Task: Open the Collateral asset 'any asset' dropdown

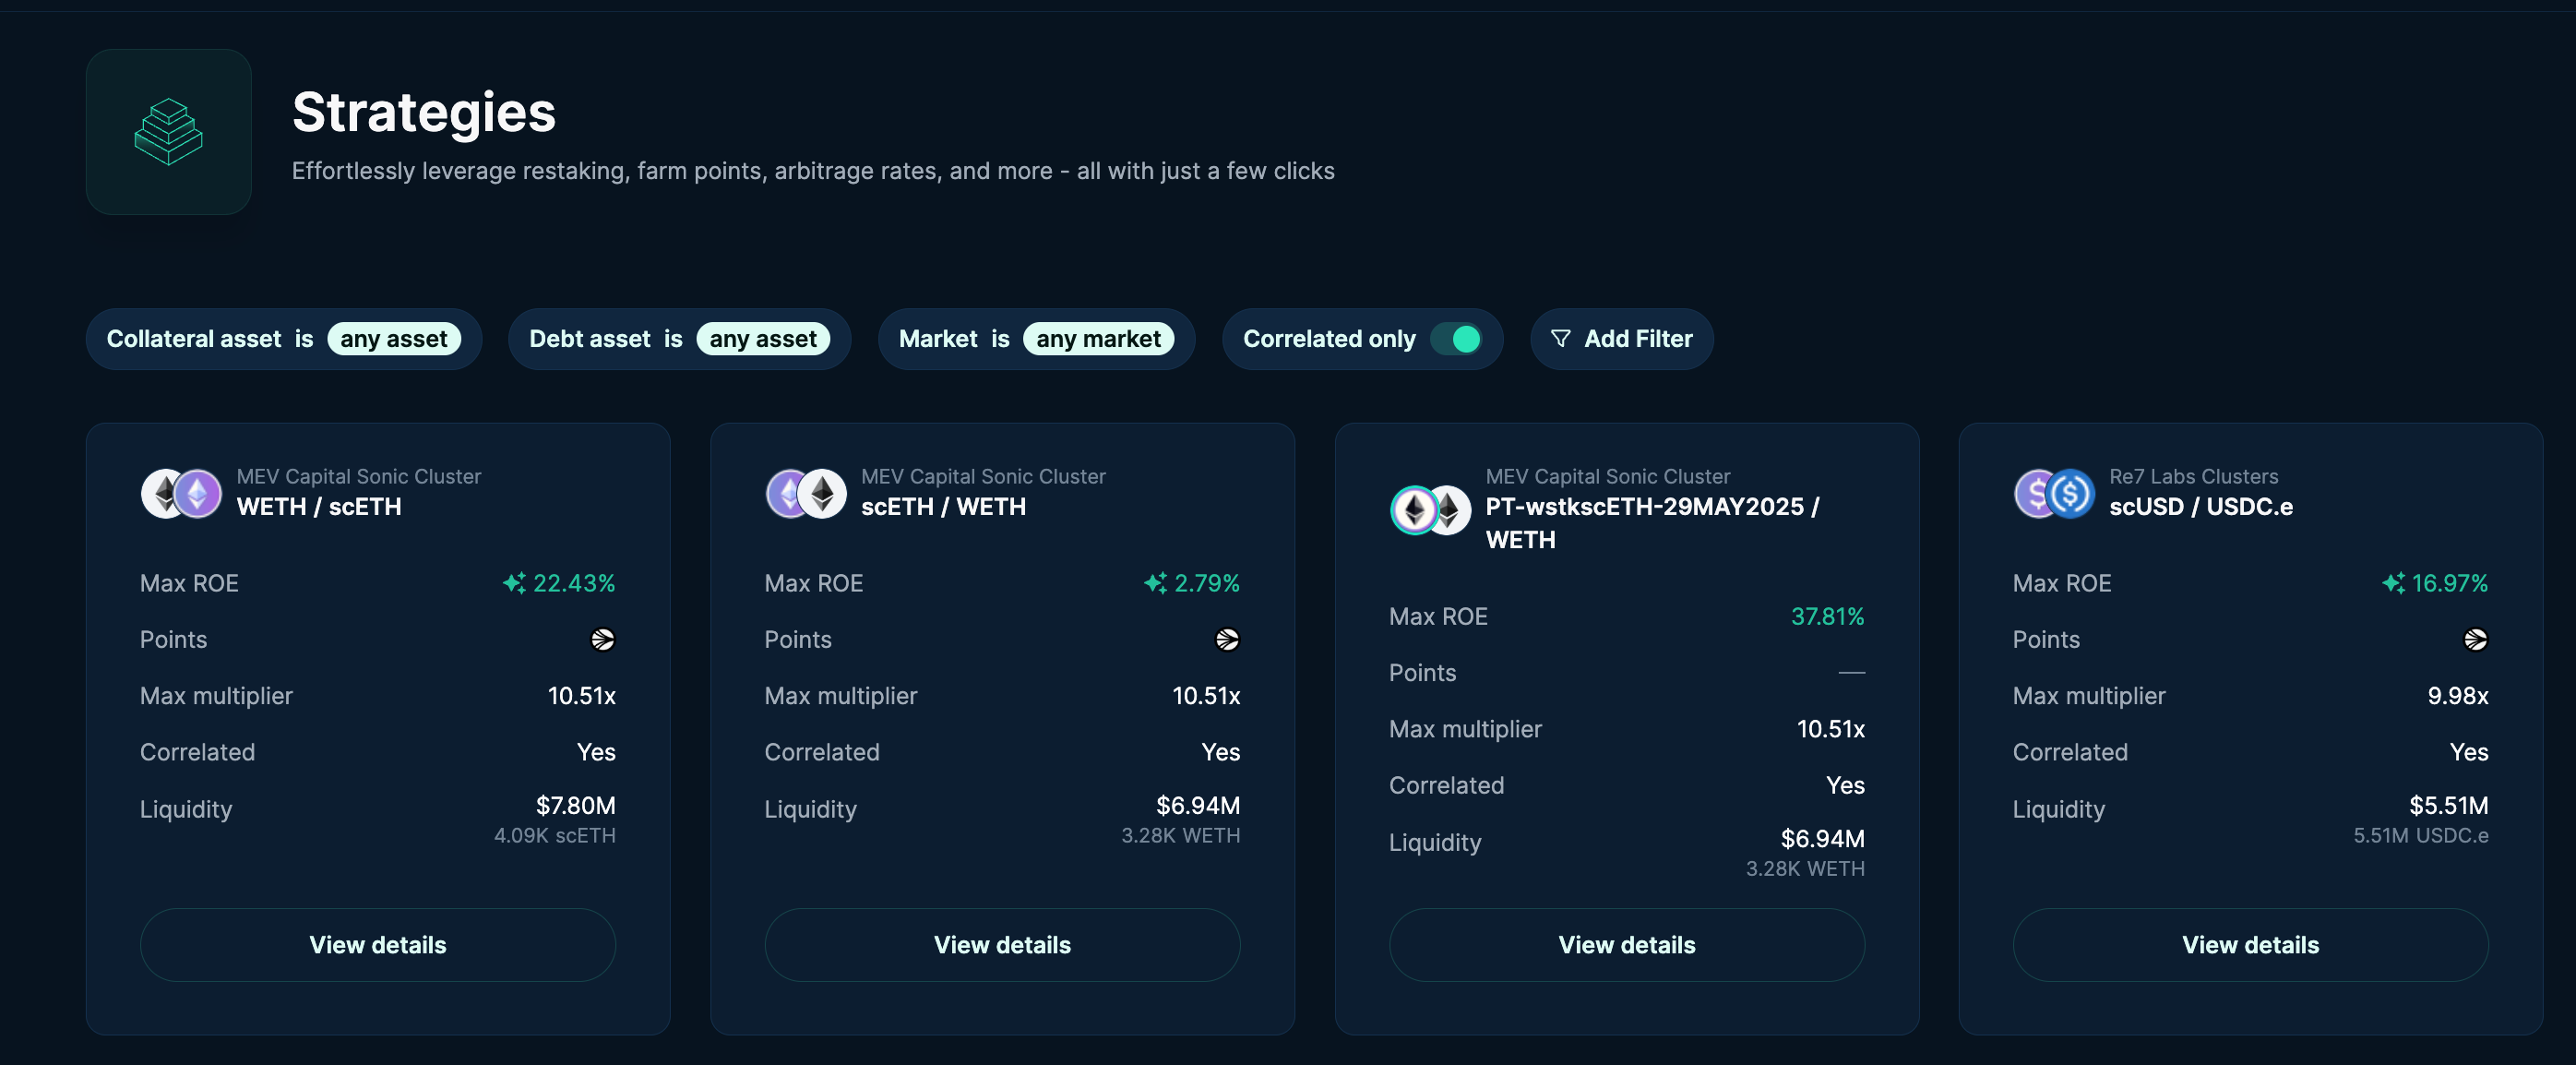Action: click(x=393, y=339)
